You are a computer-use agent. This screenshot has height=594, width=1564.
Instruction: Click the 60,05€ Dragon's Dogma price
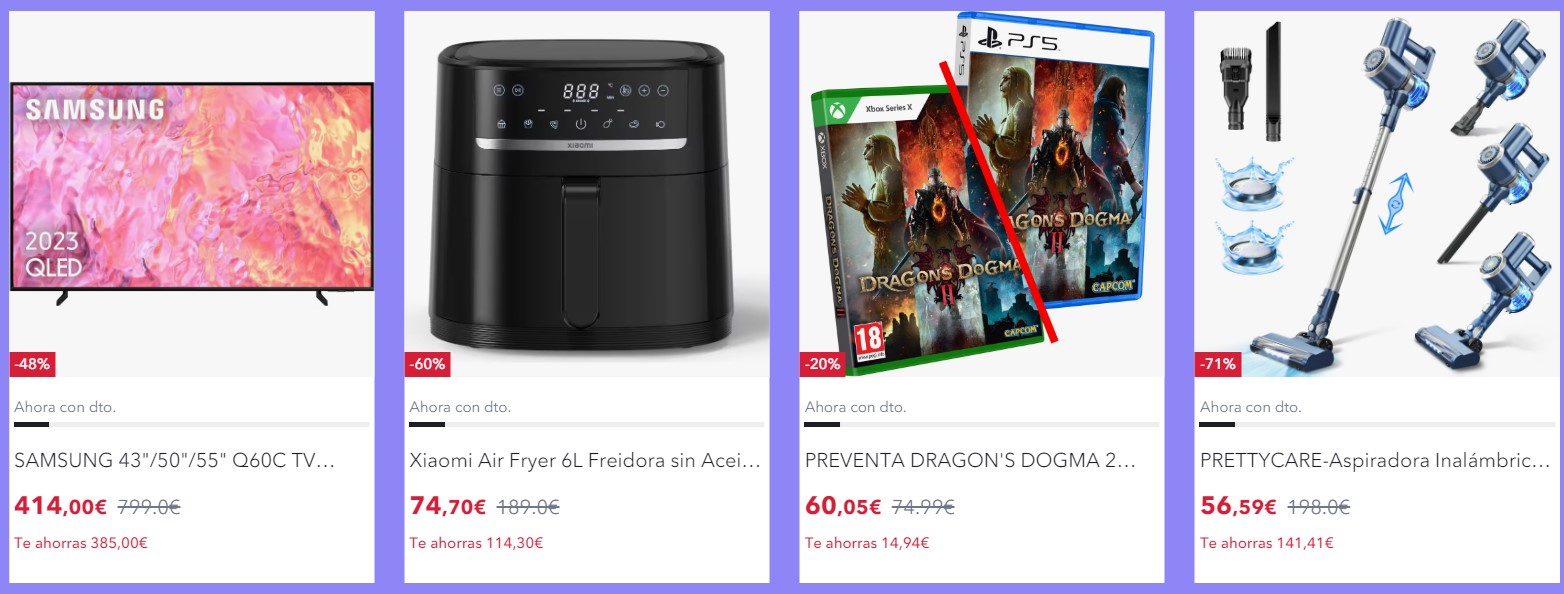coord(843,506)
